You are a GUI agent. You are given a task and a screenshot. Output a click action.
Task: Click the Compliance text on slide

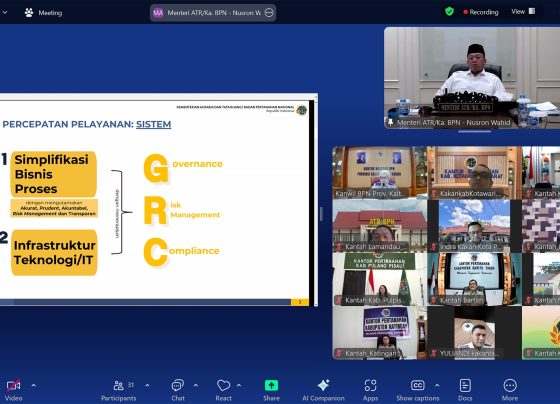pyautogui.click(x=181, y=252)
